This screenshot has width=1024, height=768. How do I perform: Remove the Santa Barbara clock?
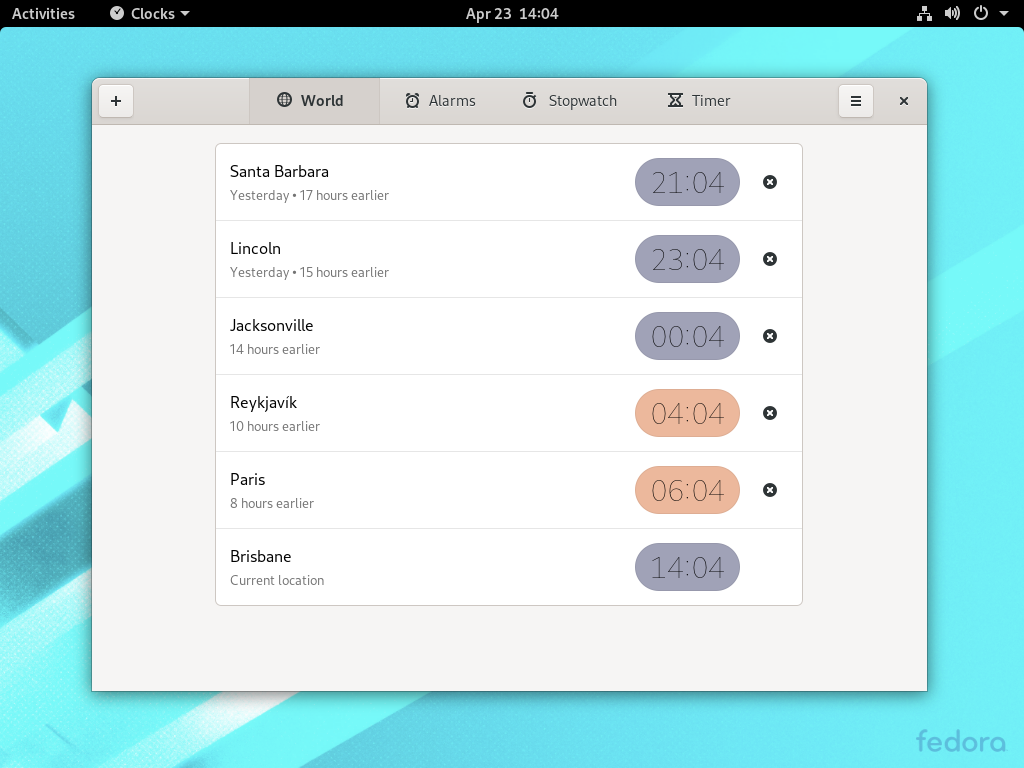[x=769, y=182]
